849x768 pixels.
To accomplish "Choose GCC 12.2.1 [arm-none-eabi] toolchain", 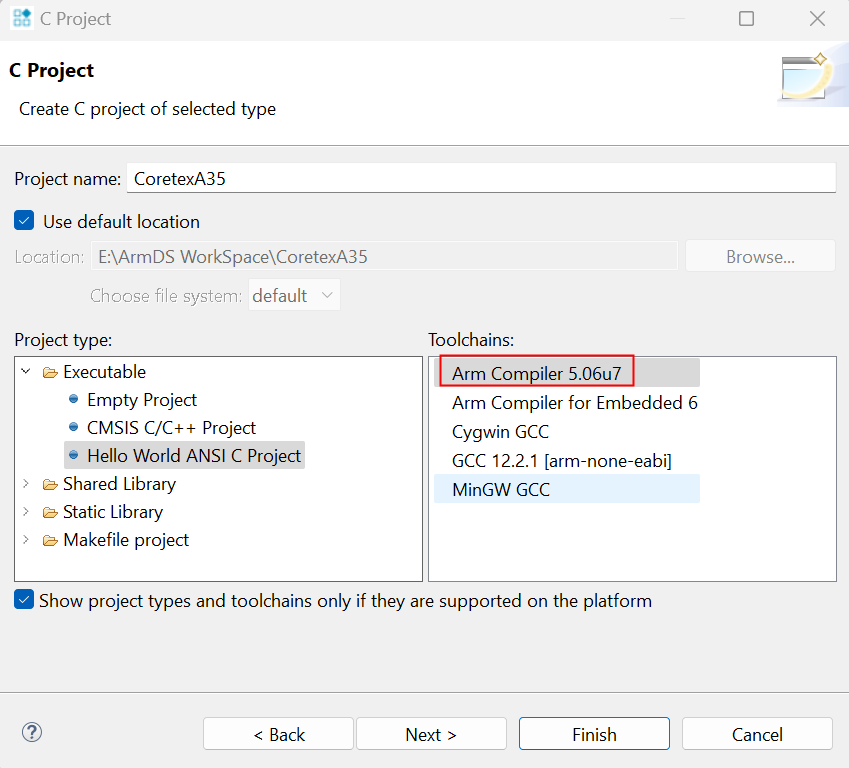I will click(x=561, y=461).
